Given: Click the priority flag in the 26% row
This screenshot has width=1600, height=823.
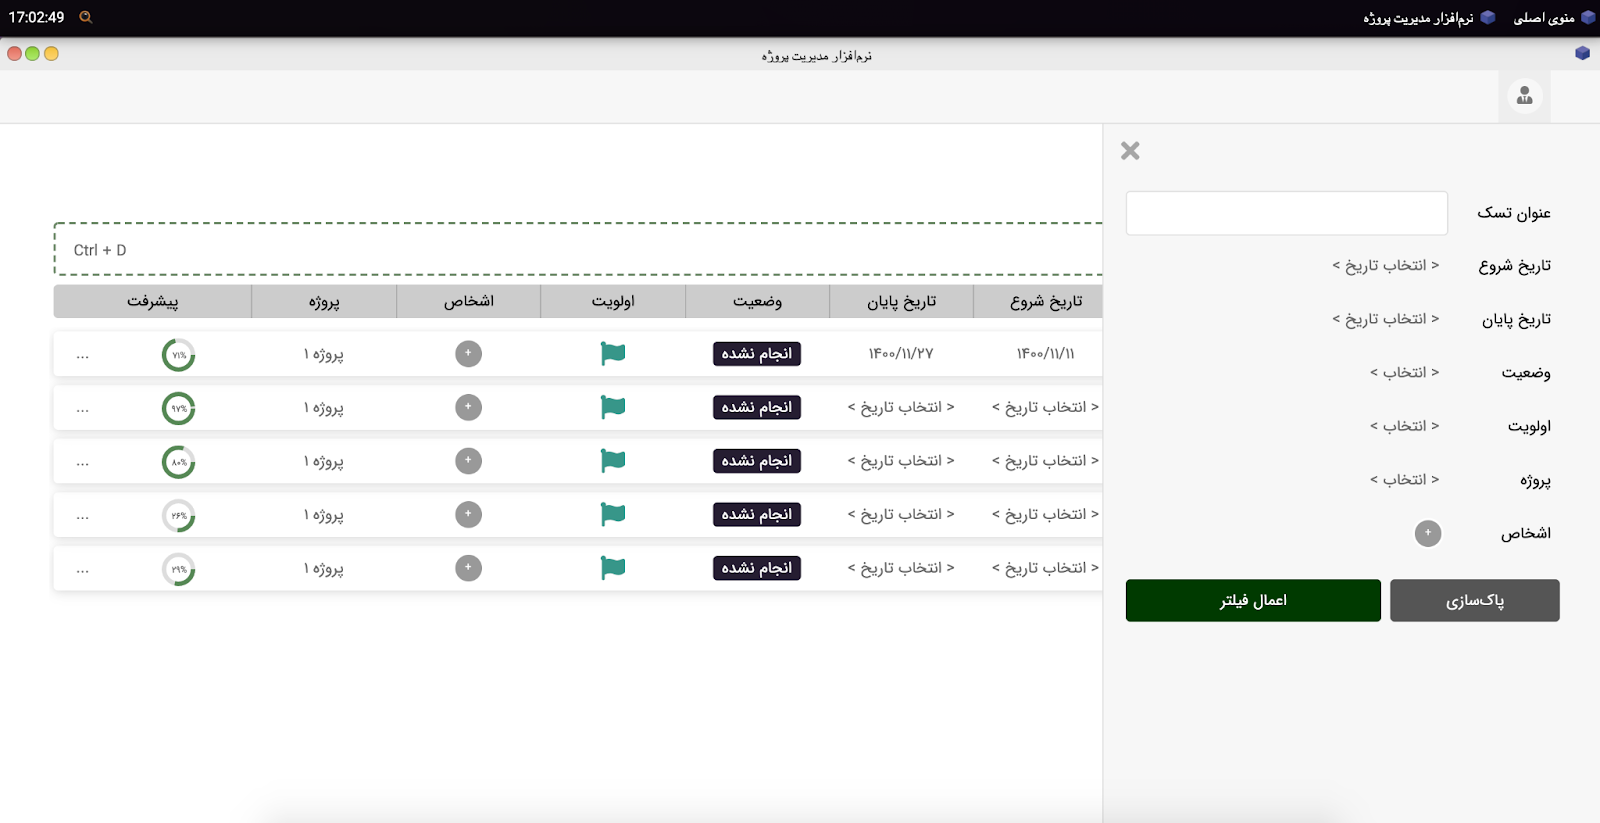Looking at the screenshot, I should point(613,514).
